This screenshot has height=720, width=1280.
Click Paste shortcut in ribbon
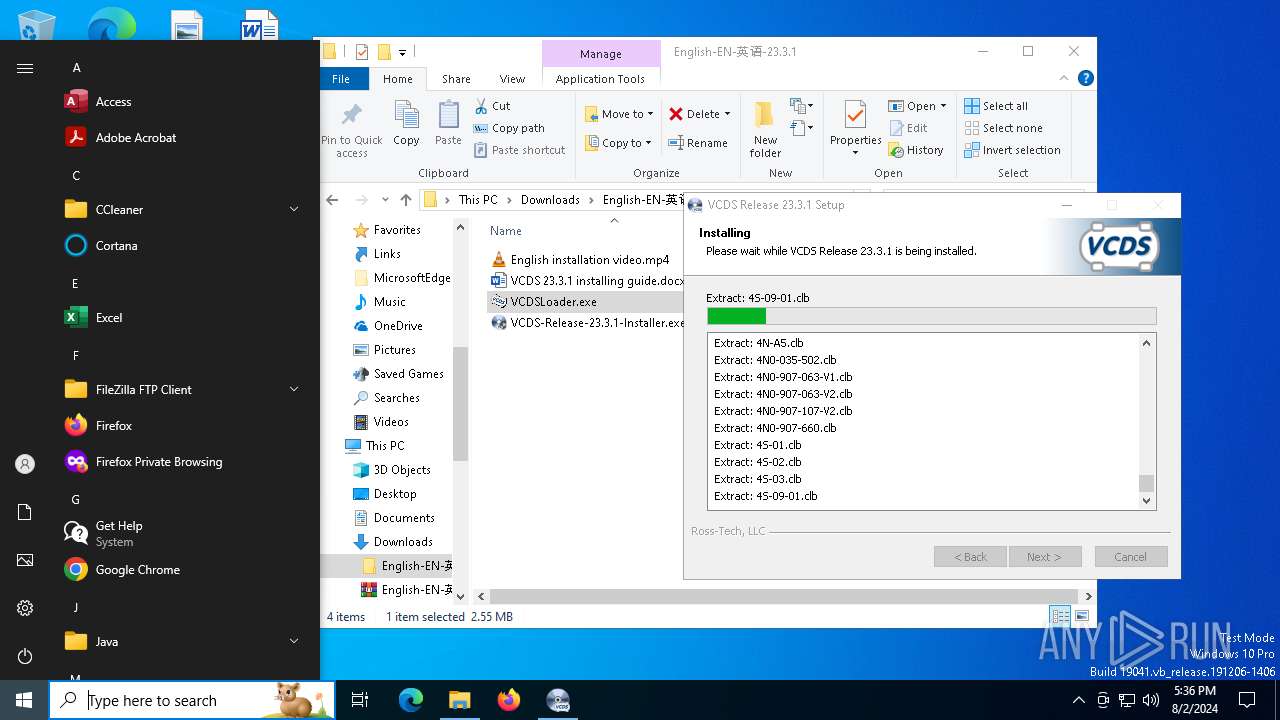coord(519,150)
